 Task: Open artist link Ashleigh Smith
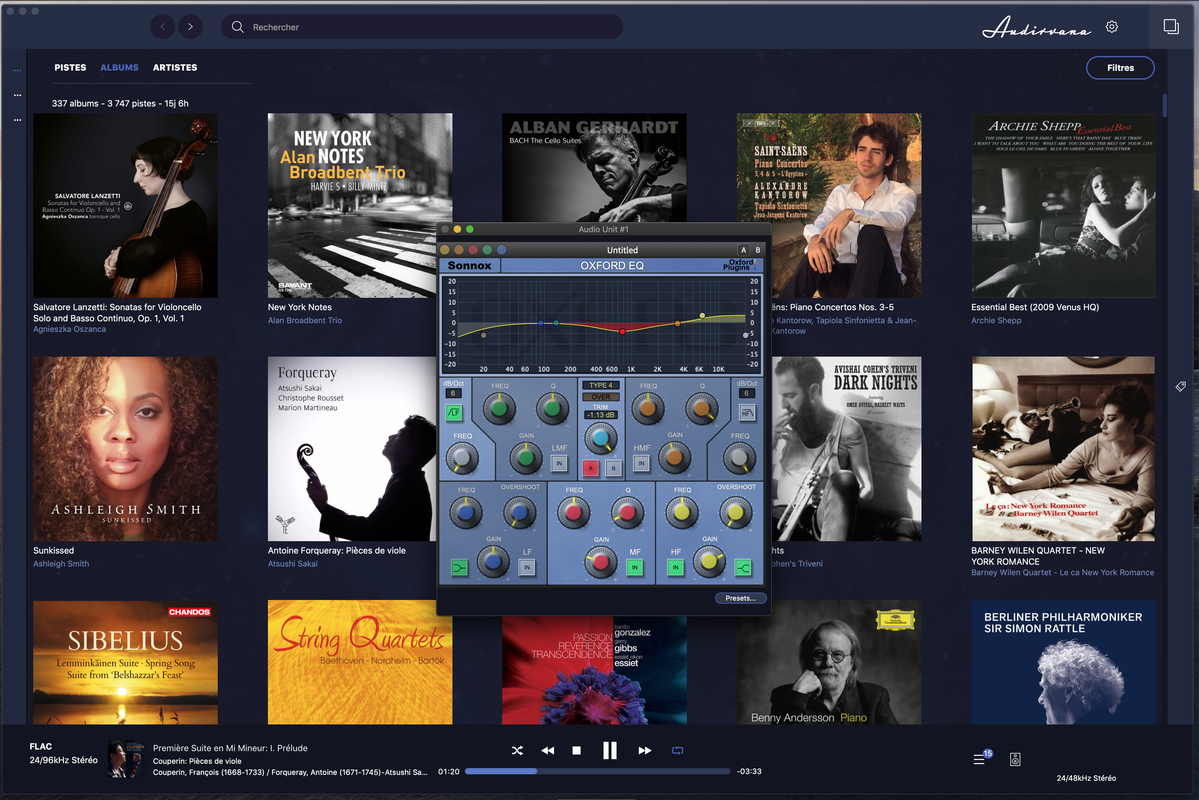click(x=61, y=564)
